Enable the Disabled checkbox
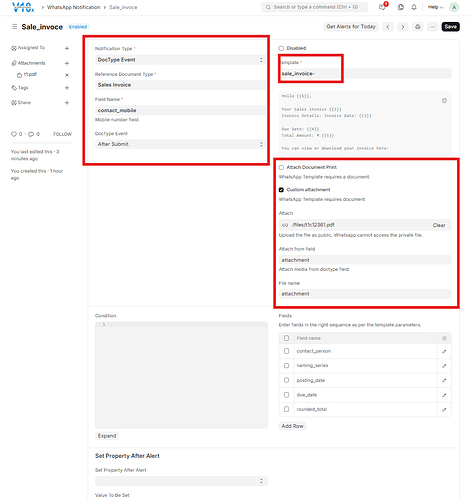The height and width of the screenshot is (500, 471). tap(281, 48)
